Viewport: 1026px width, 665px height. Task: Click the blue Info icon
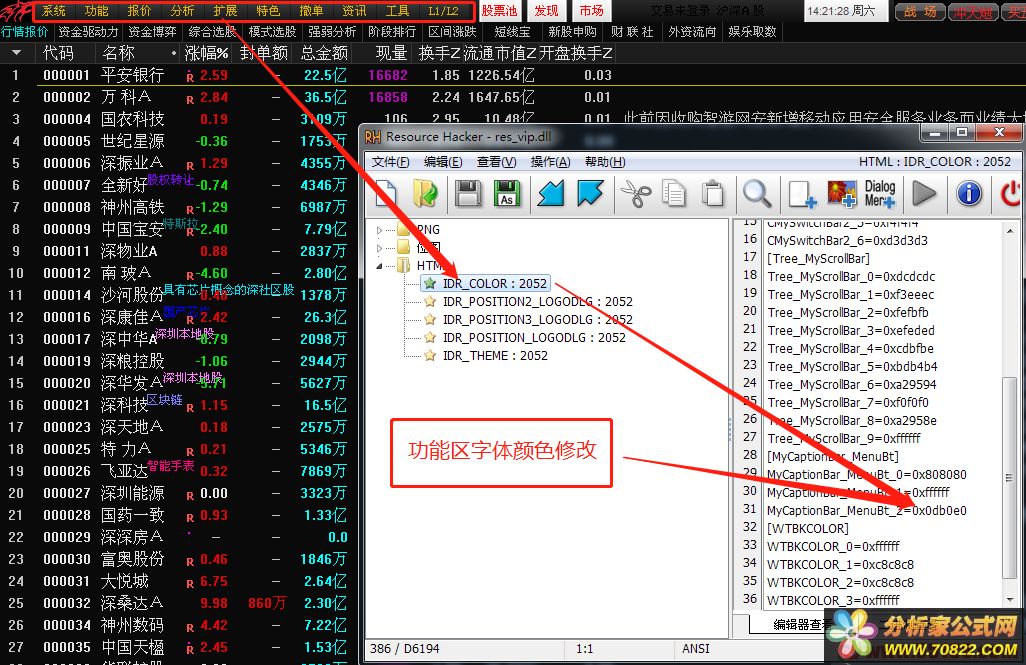click(x=969, y=194)
